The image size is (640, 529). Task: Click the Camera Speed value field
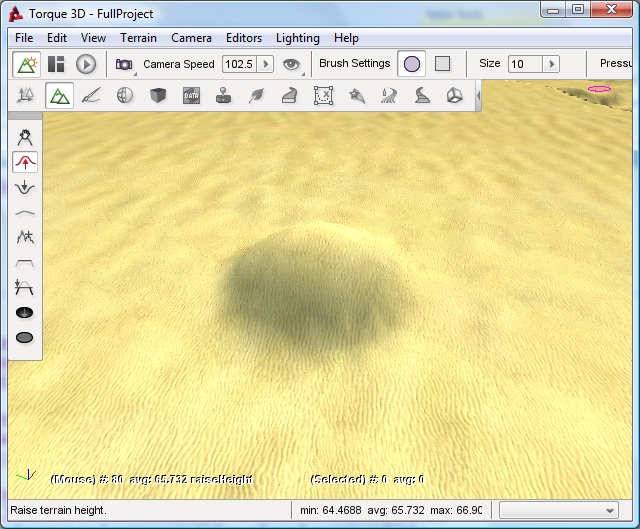coord(238,64)
